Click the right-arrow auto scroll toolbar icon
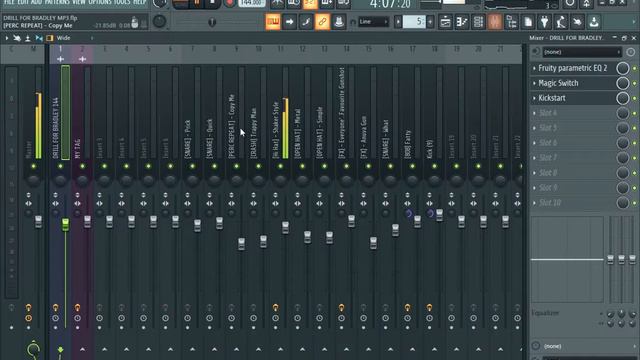640x360 pixels. 289,22
